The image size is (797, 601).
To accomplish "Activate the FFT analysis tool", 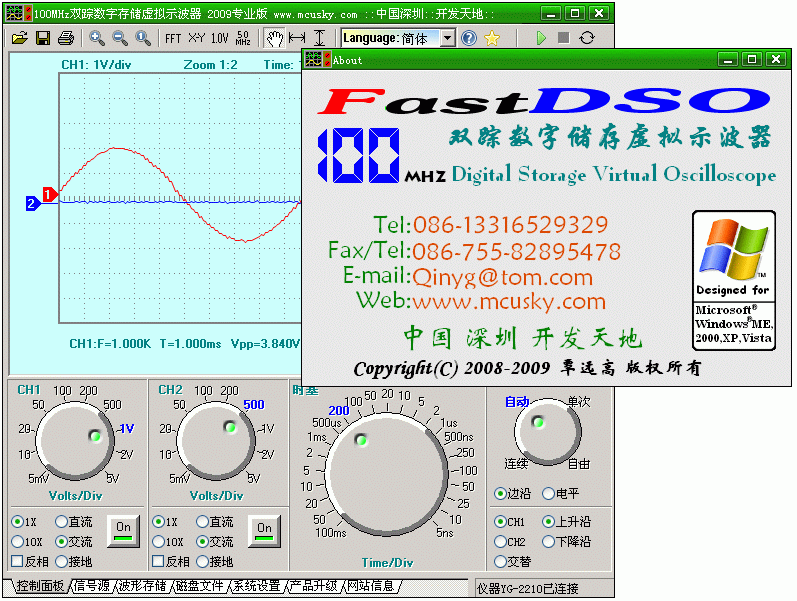I will pyautogui.click(x=173, y=38).
